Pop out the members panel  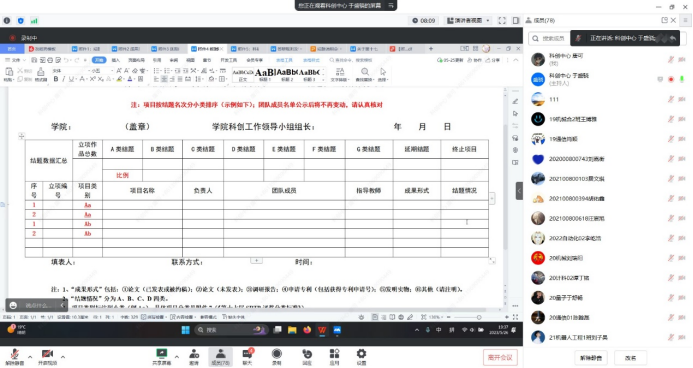tap(664, 20)
